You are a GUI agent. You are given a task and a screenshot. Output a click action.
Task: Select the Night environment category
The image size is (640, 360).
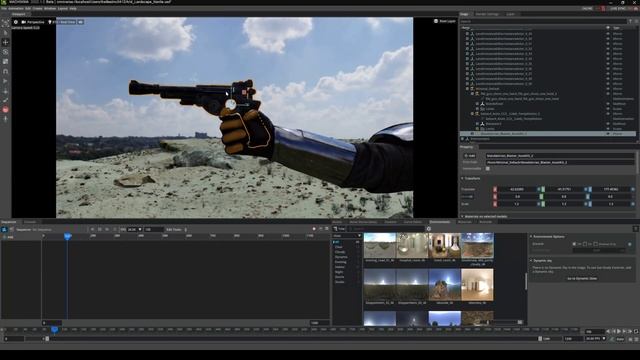339,272
